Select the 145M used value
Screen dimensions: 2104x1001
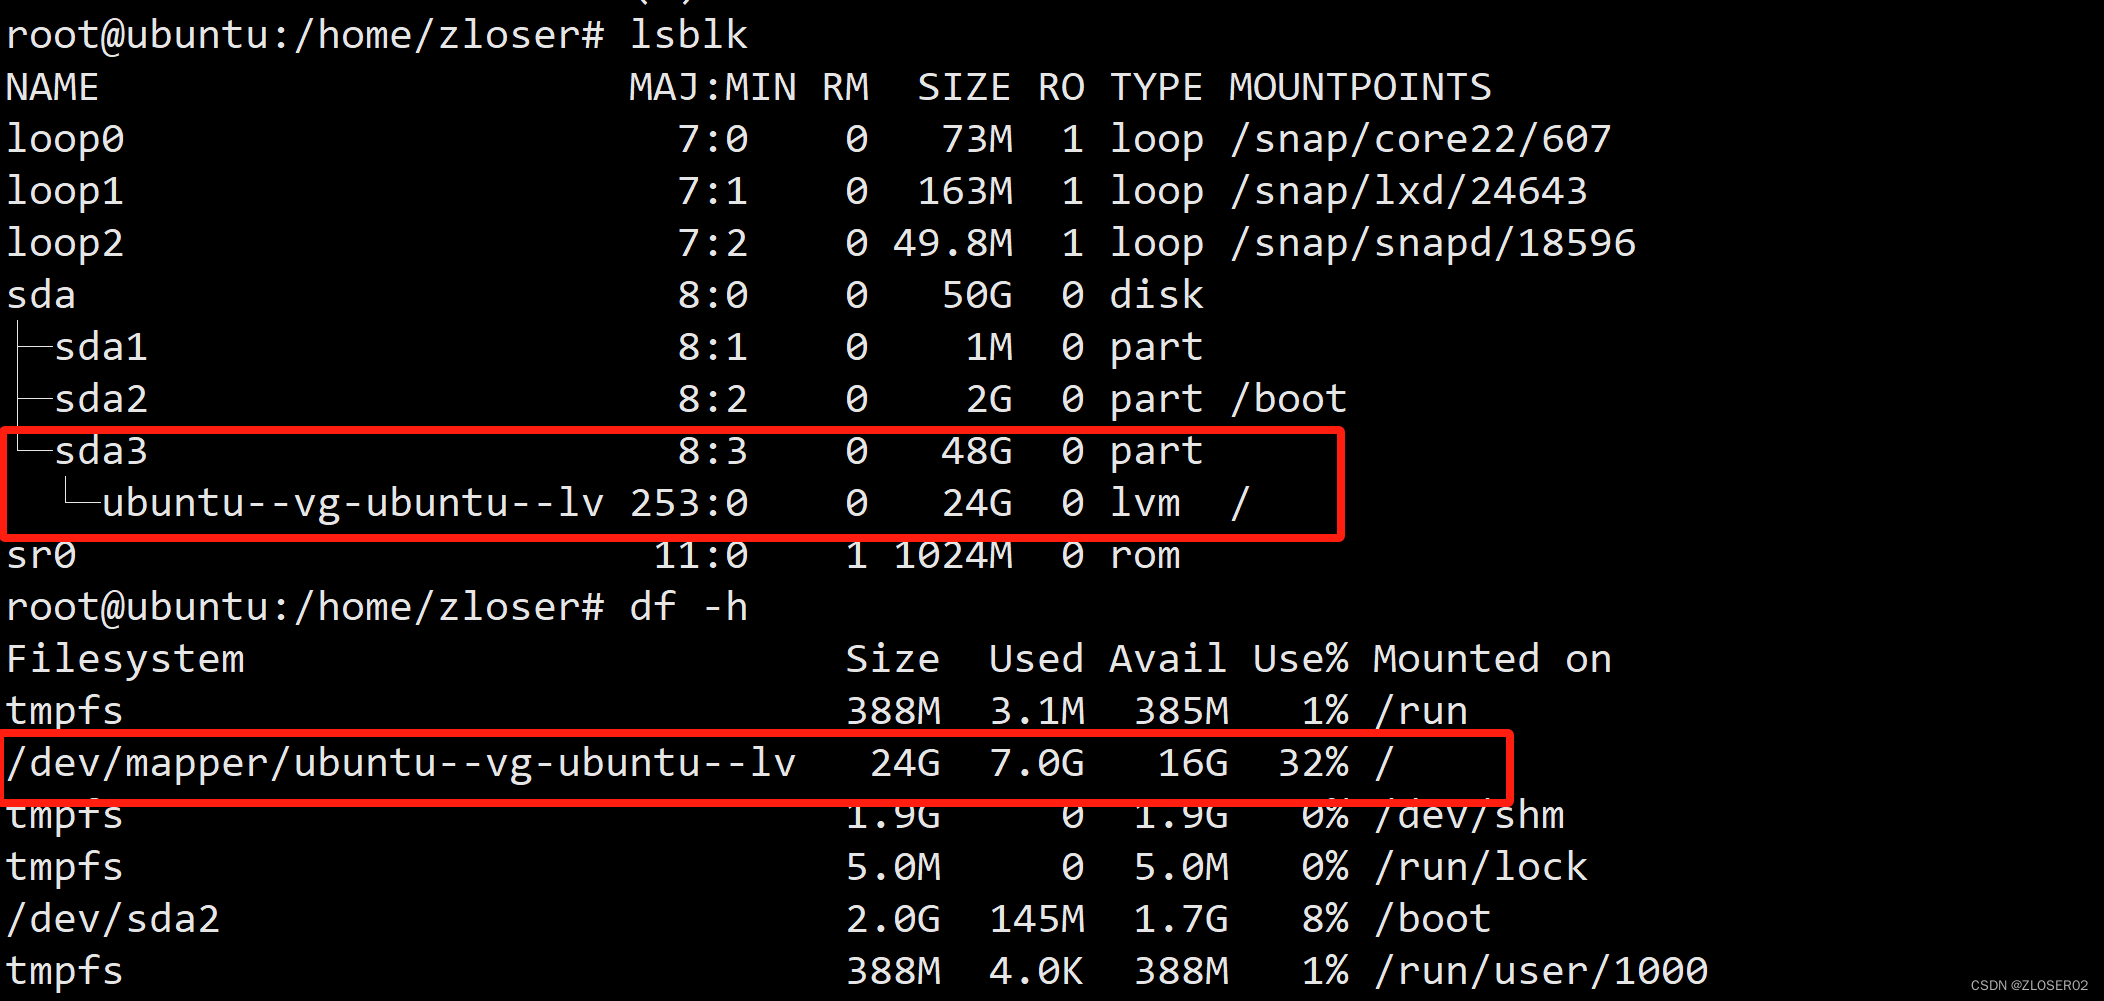click(x=1037, y=919)
